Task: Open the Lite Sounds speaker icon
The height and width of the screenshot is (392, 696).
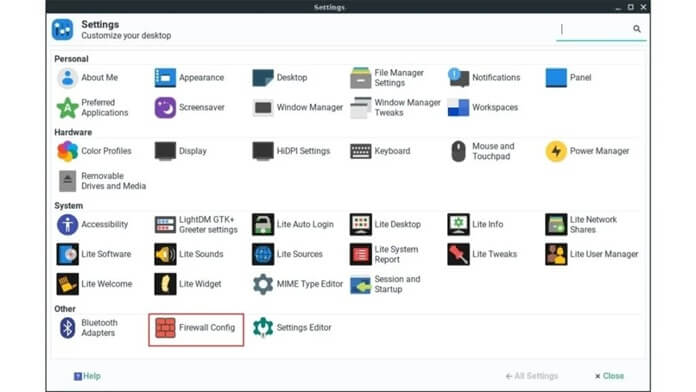Action: (165, 254)
